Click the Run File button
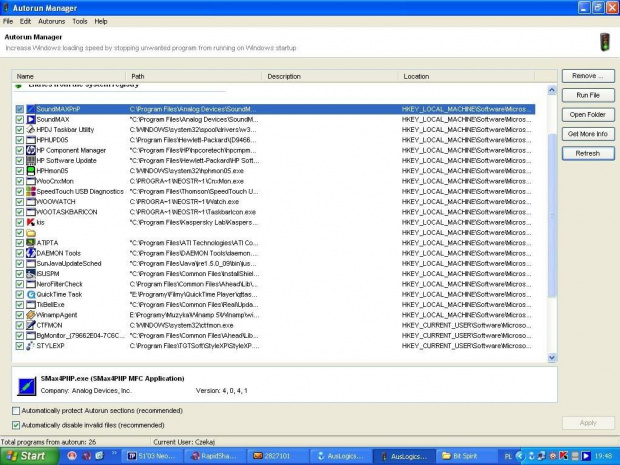The image size is (620, 465). 588,95
